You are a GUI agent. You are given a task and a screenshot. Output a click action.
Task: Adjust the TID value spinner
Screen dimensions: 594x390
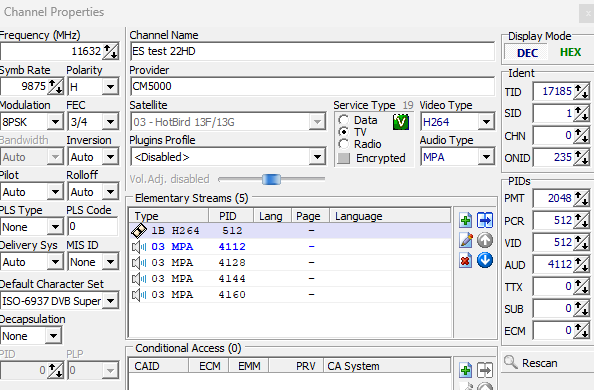coord(581,92)
